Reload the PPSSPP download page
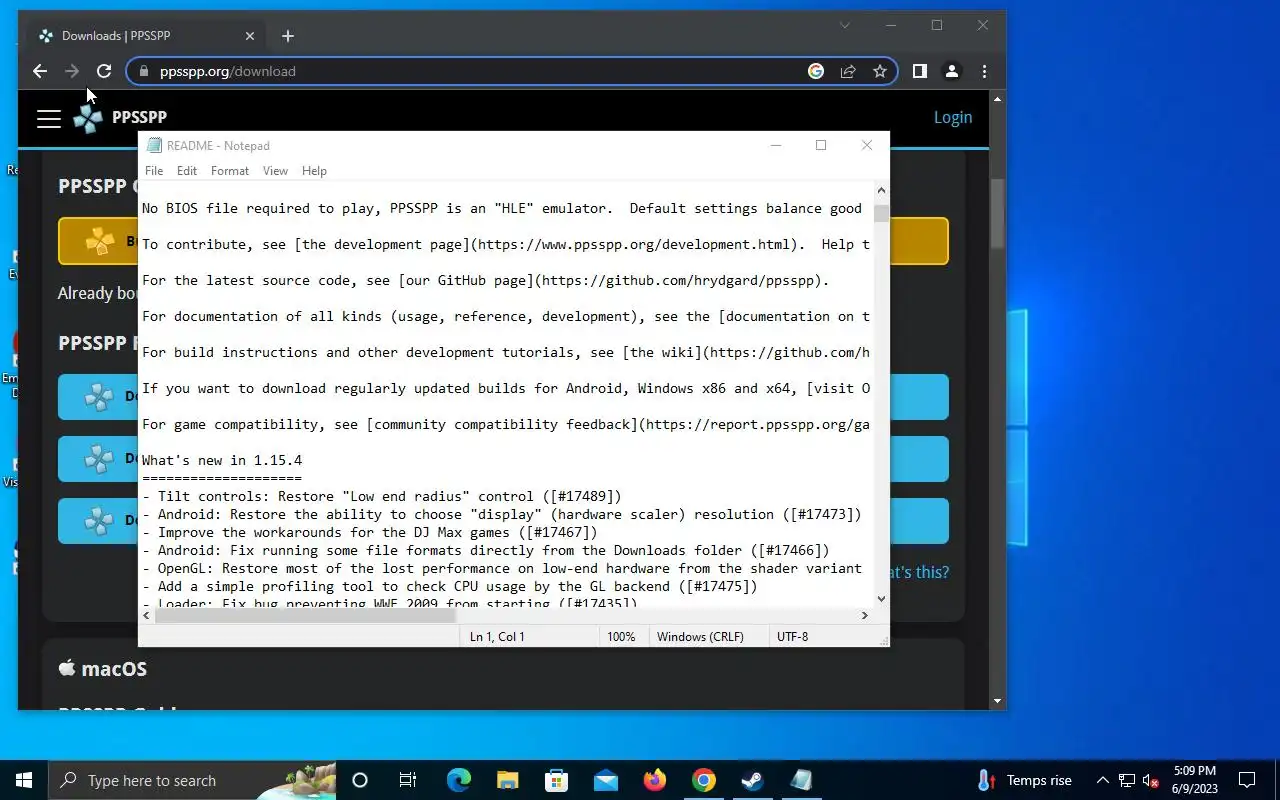 [x=104, y=71]
